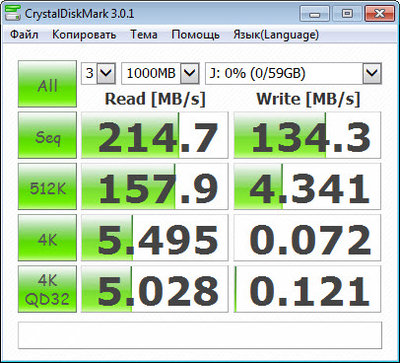
Task: Close the CrystalDiskMark window
Action: click(379, 14)
